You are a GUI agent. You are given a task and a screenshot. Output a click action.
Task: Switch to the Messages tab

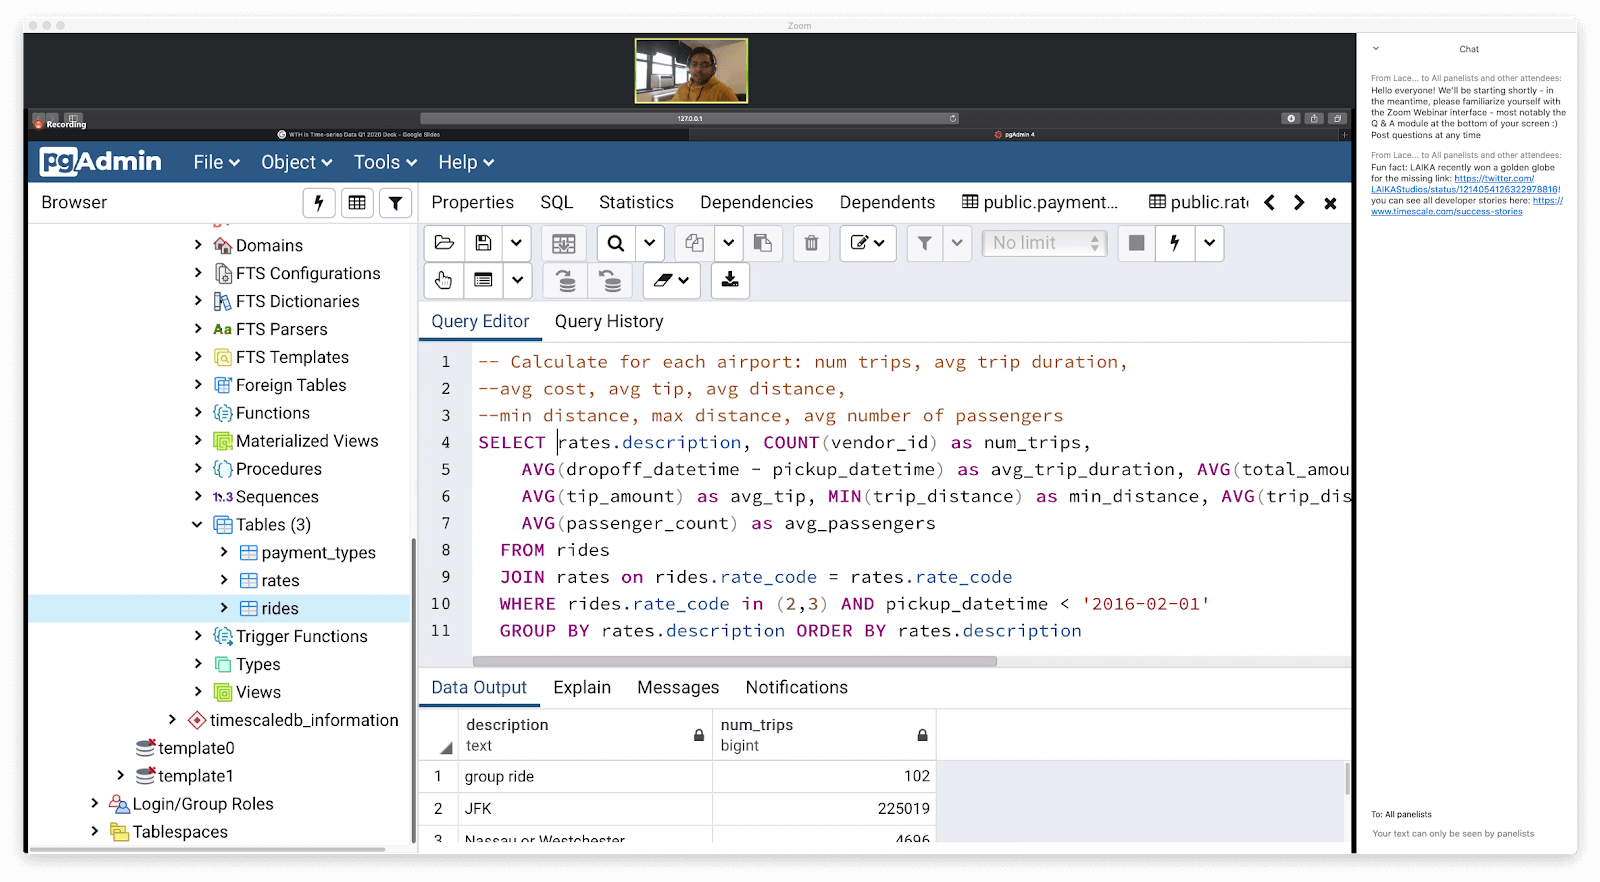click(x=677, y=687)
